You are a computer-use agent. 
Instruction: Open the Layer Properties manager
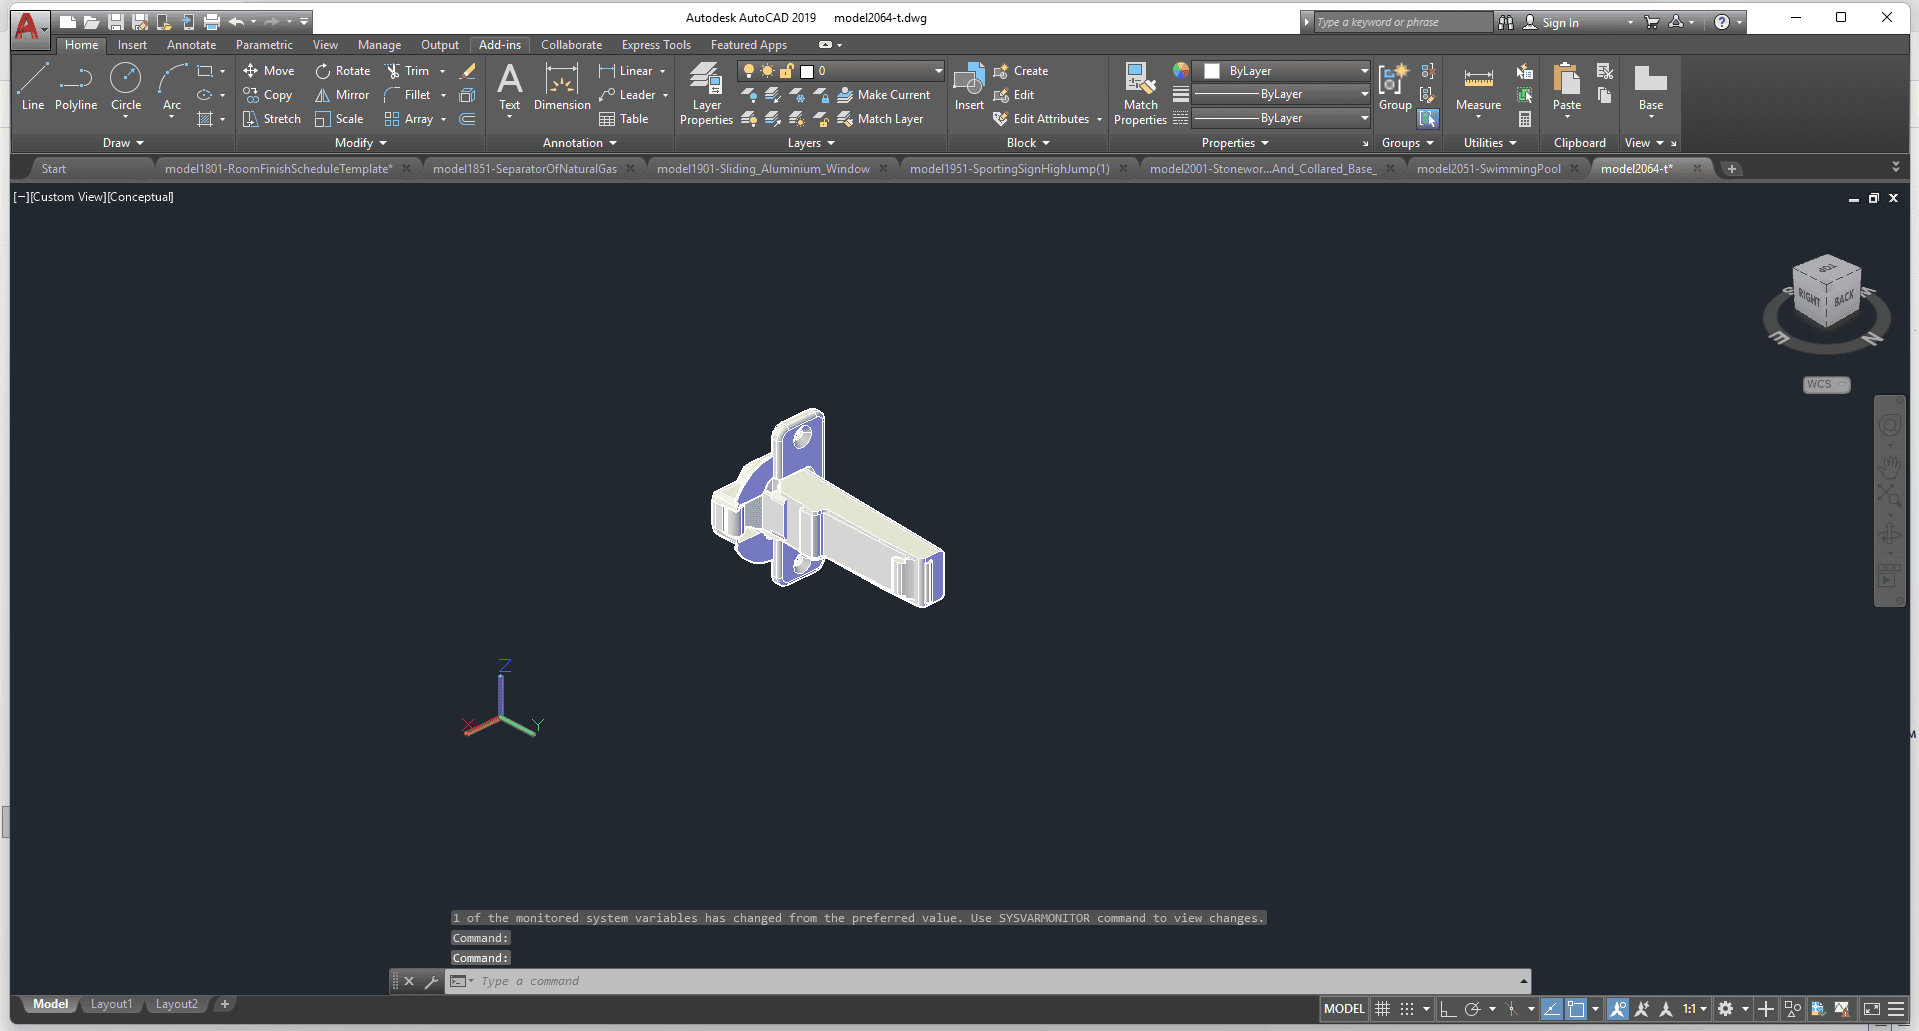click(706, 94)
